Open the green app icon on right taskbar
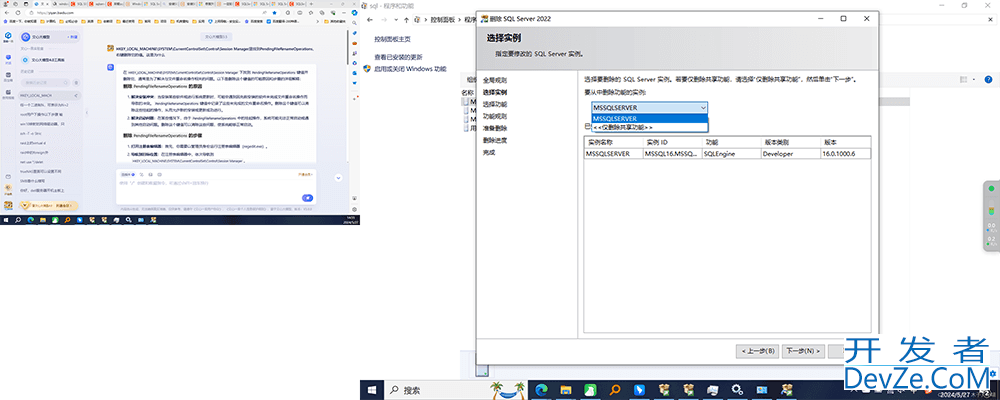 pos(591,389)
